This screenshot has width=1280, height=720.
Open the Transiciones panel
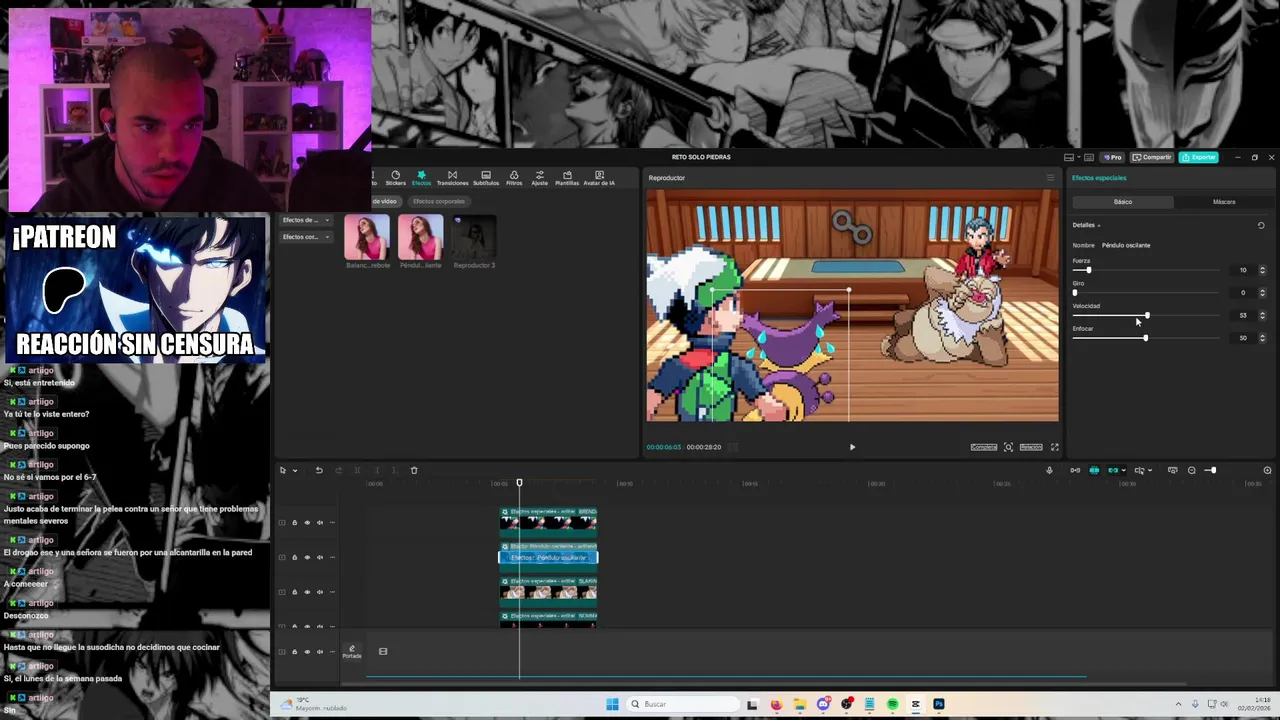[x=452, y=178]
